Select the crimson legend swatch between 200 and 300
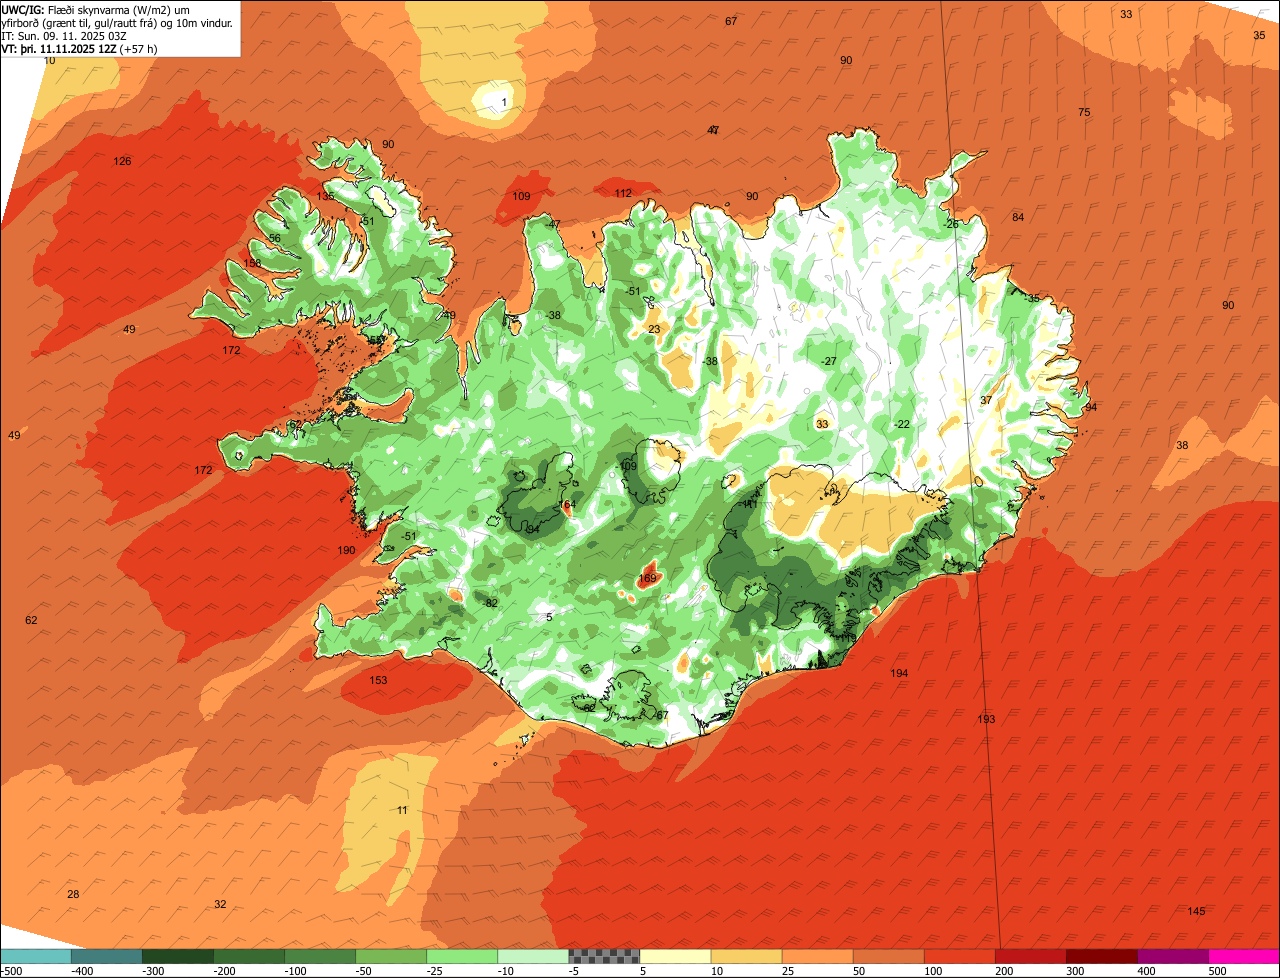1280x978 pixels. point(1030,956)
